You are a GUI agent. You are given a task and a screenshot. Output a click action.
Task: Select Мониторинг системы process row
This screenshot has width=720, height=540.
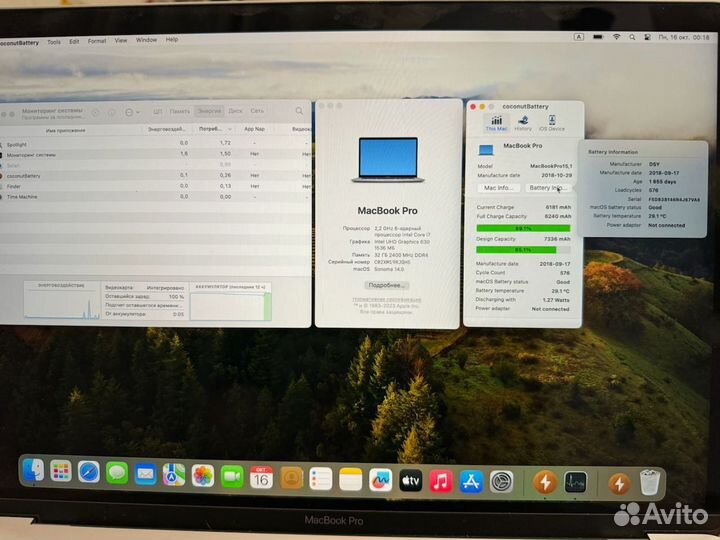click(156, 154)
